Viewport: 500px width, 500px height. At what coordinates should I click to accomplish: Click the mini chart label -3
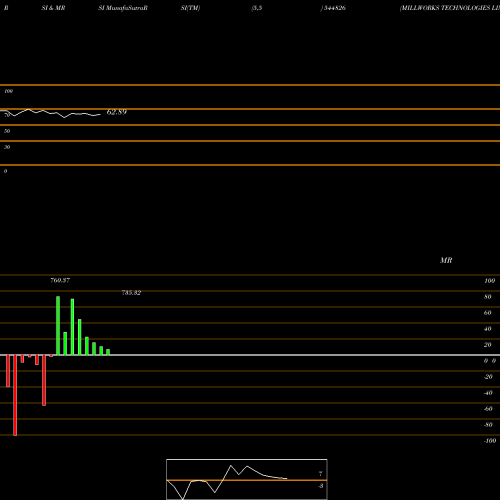pos(320,486)
